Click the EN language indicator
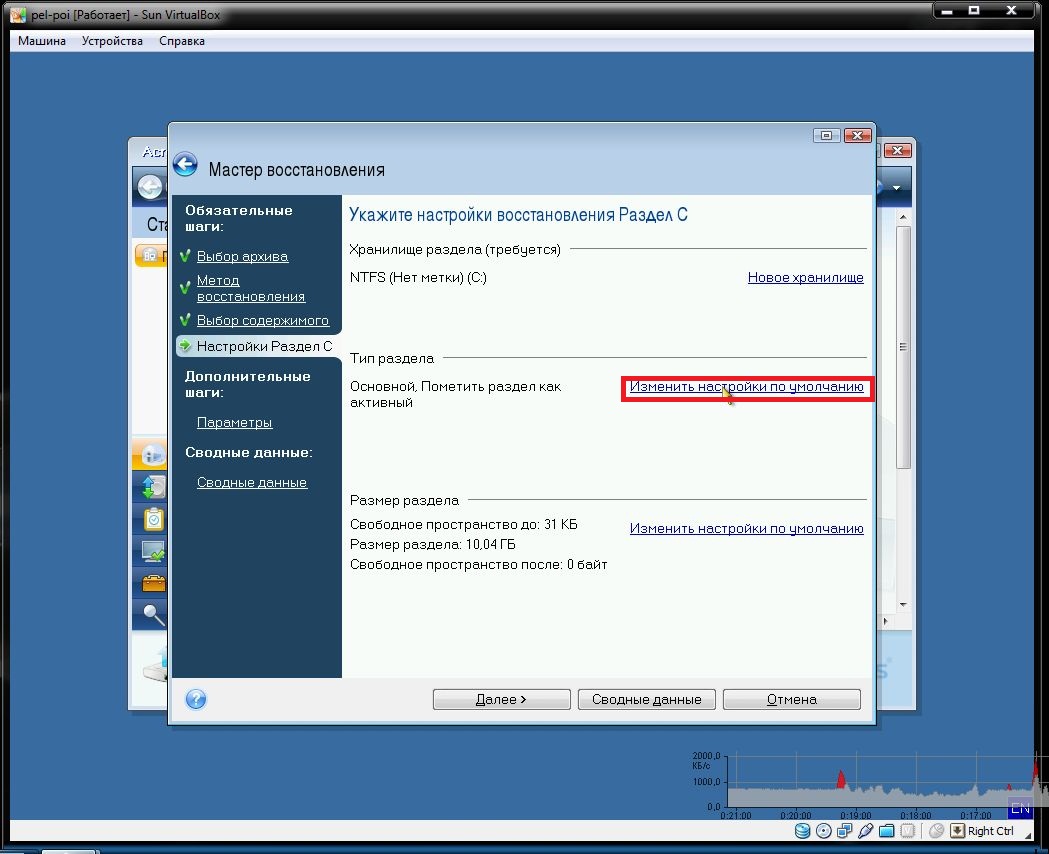Image resolution: width=1049 pixels, height=854 pixels. tap(1020, 808)
